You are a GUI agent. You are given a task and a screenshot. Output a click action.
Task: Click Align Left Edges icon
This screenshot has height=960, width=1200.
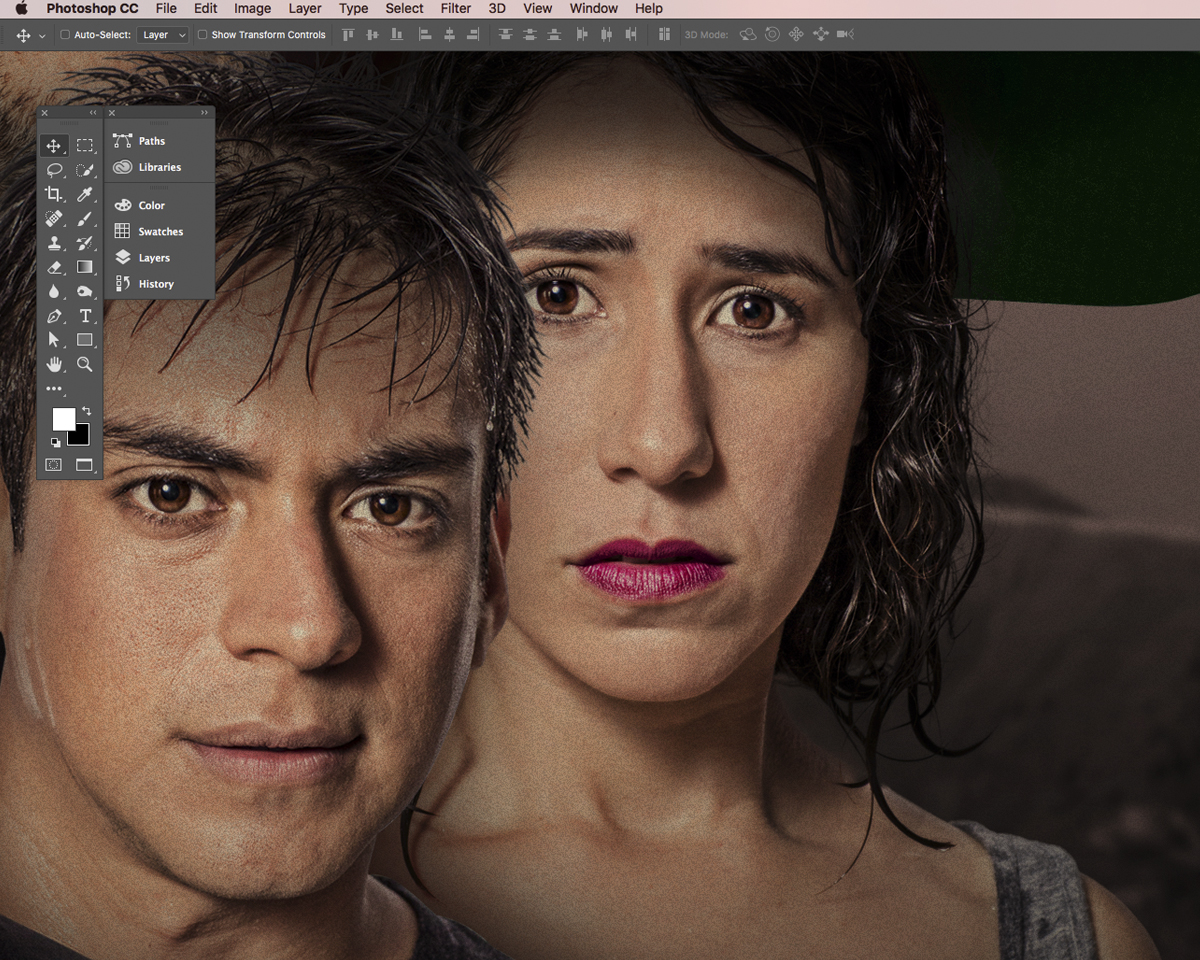[425, 34]
